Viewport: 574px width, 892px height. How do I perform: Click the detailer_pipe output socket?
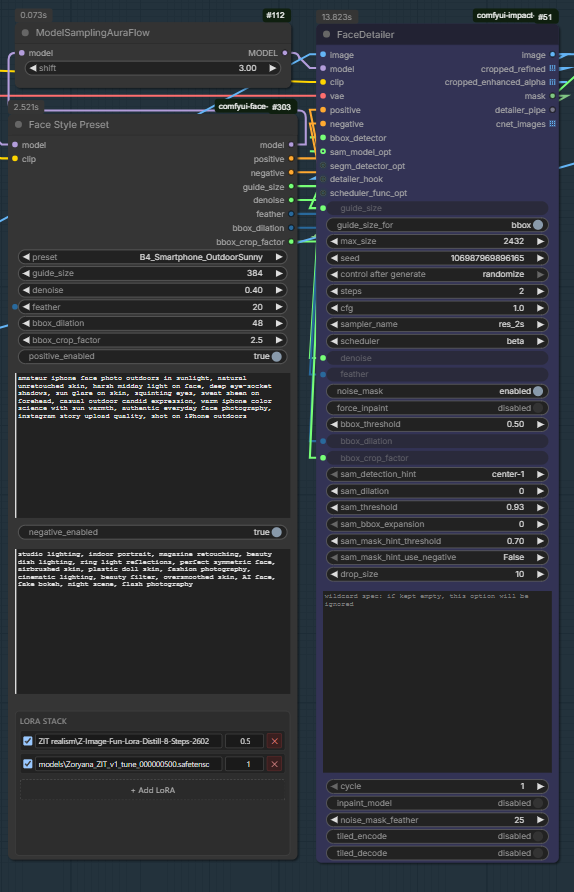click(x=552, y=110)
